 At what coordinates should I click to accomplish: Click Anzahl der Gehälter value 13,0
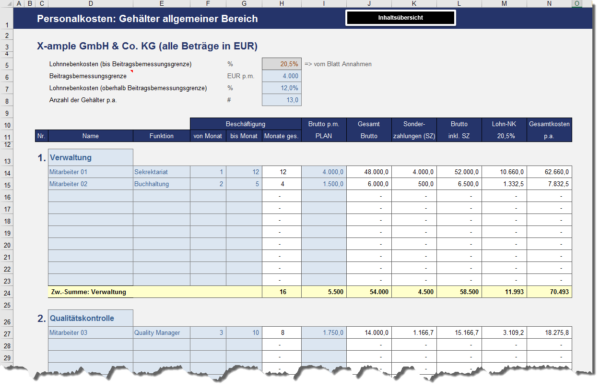coord(282,100)
